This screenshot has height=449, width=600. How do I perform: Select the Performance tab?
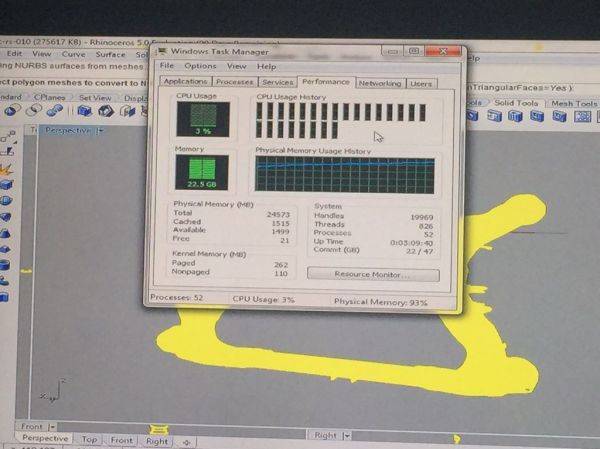(326, 82)
